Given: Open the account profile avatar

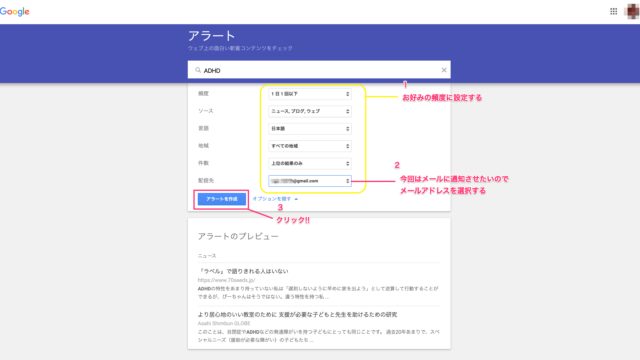Looking at the screenshot, I should pos(632,11).
